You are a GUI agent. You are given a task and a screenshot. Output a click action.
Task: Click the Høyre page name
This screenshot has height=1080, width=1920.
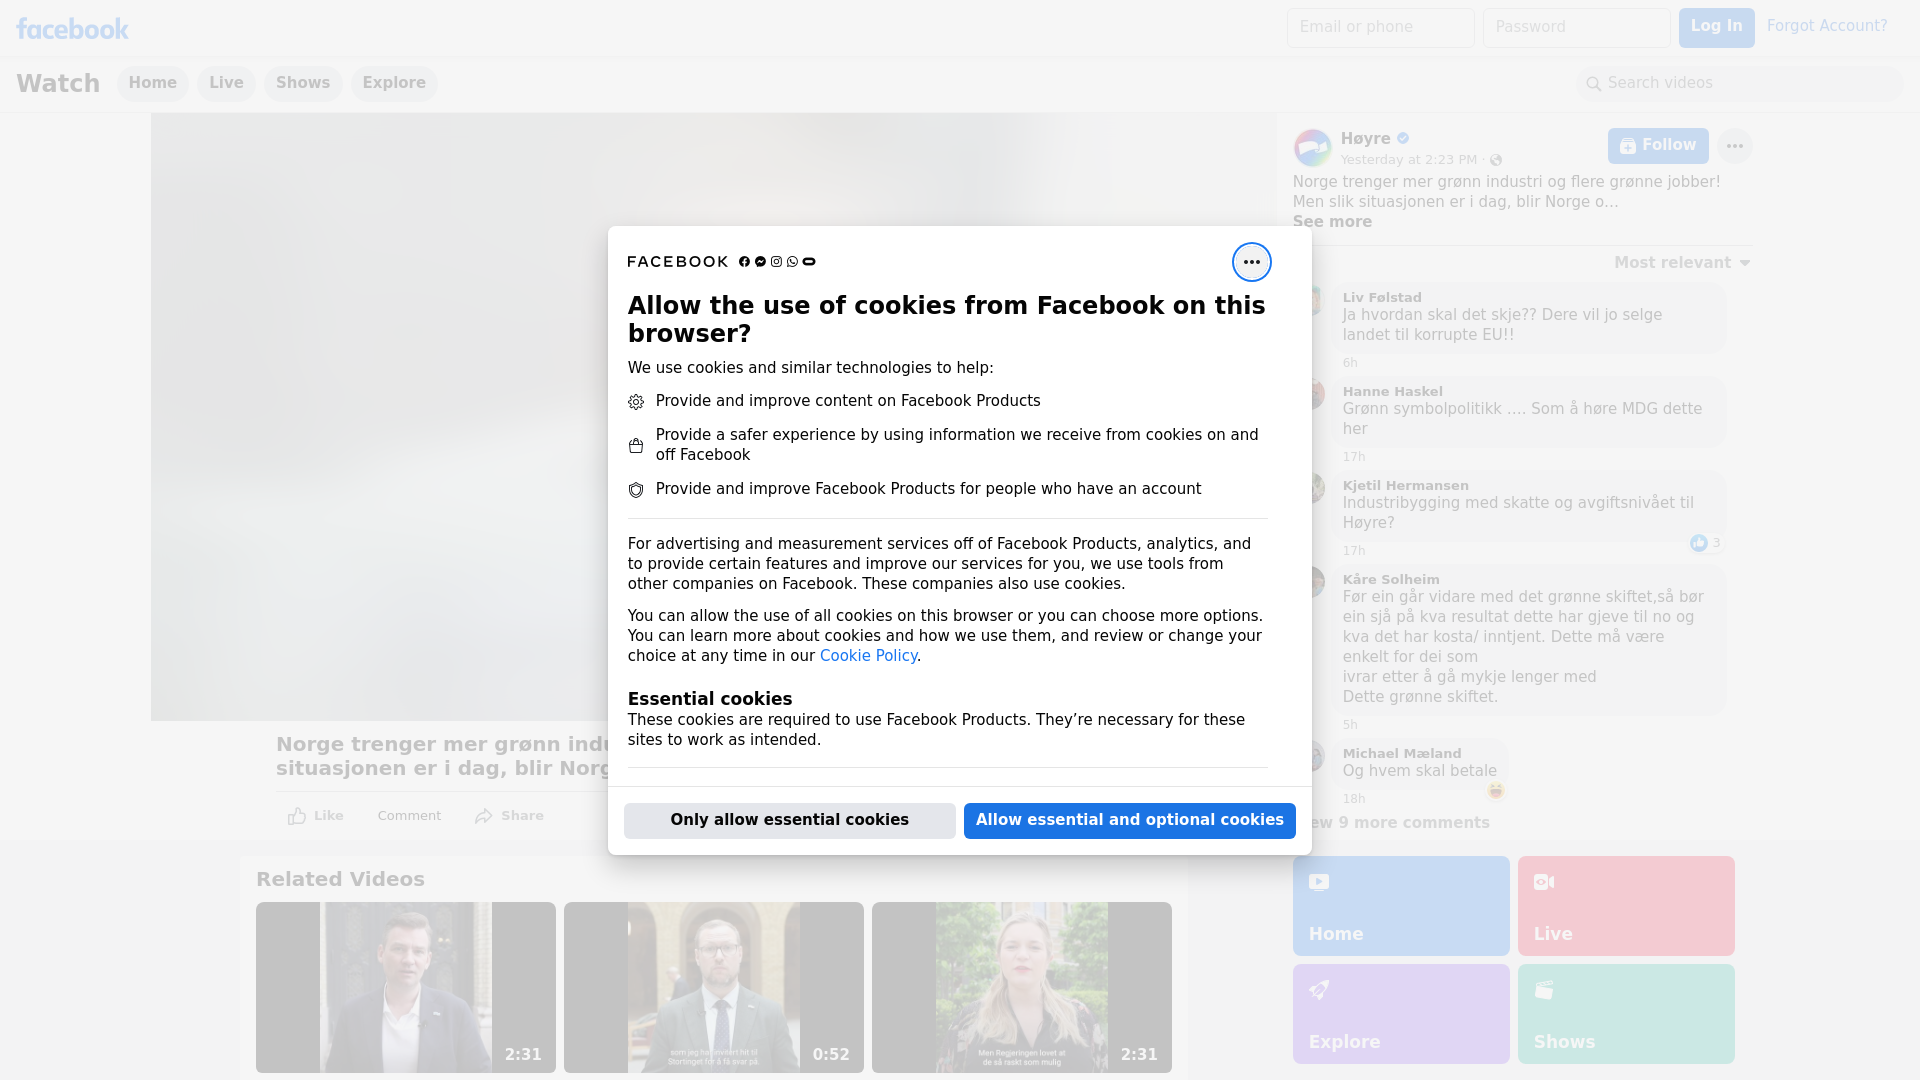point(1365,139)
